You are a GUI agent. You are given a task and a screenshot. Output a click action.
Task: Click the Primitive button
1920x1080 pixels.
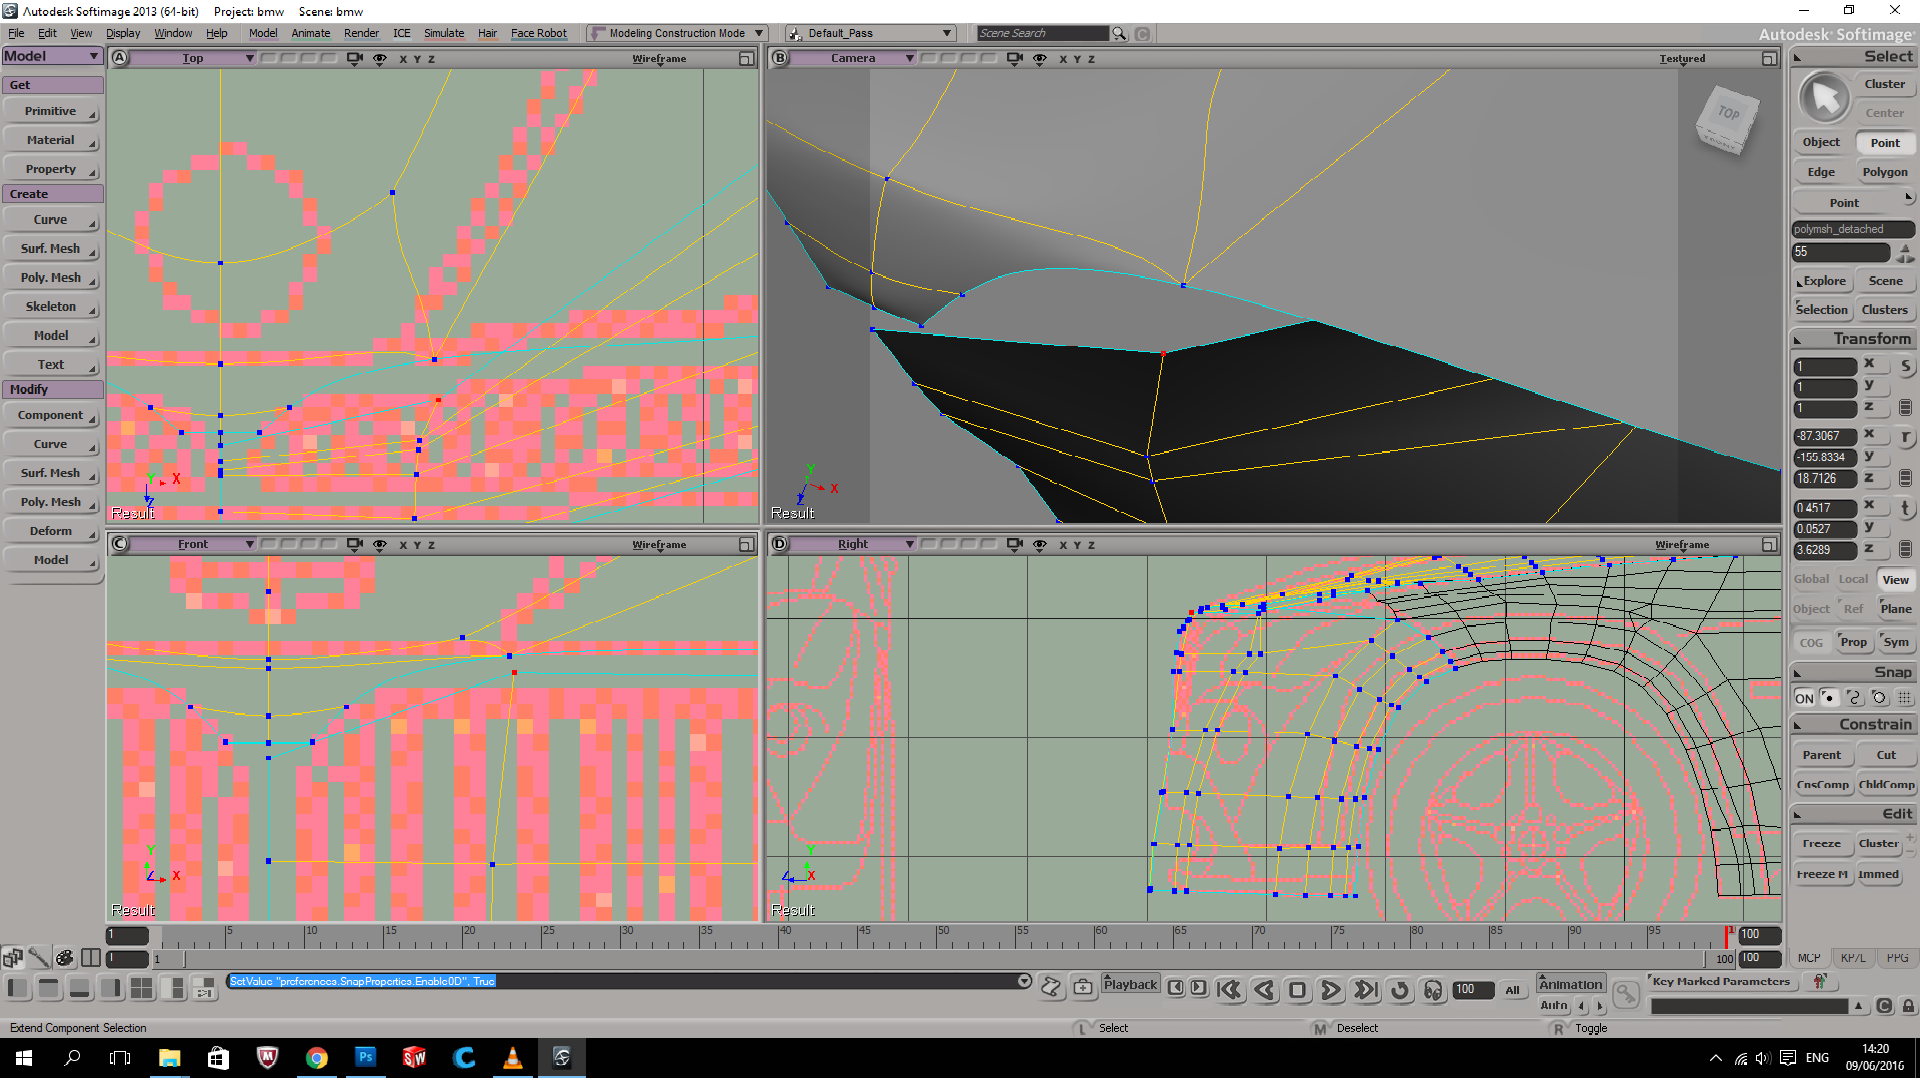pyautogui.click(x=51, y=111)
